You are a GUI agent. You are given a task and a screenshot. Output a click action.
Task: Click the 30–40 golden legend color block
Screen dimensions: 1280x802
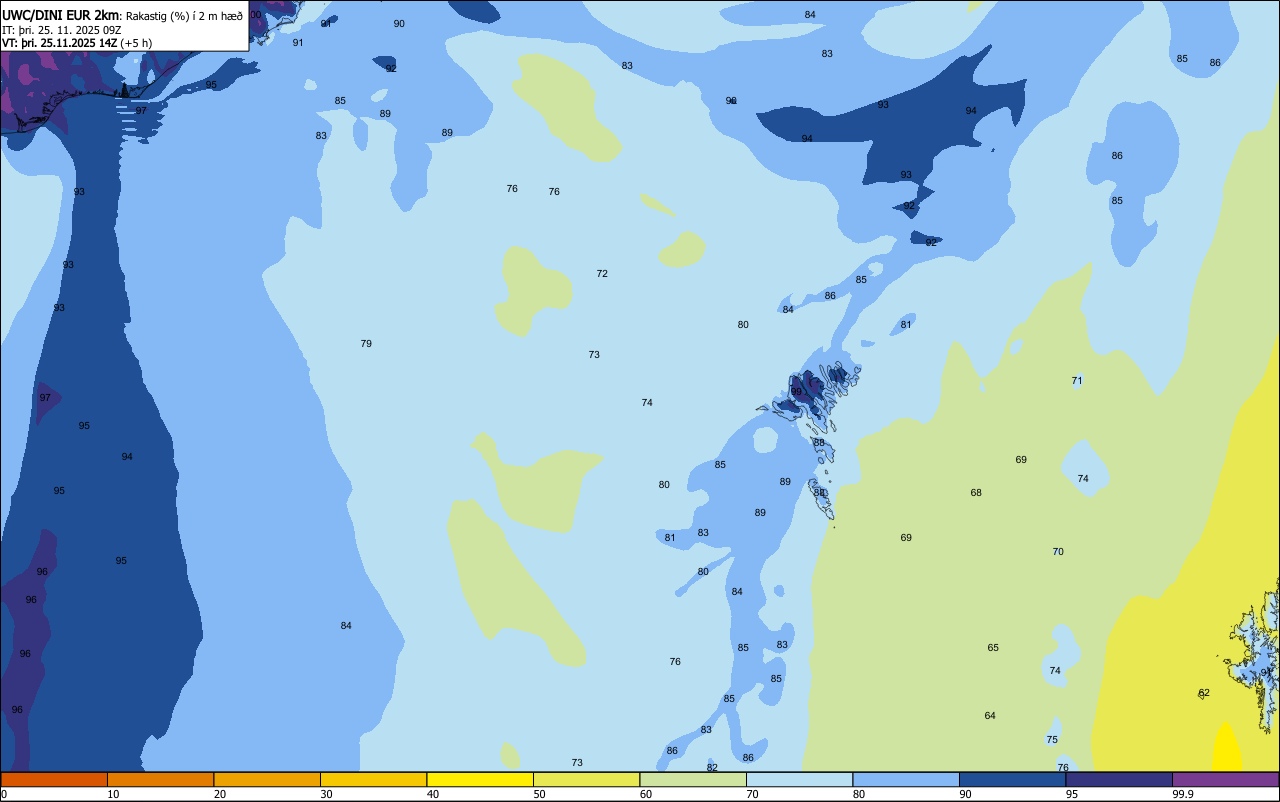click(373, 779)
